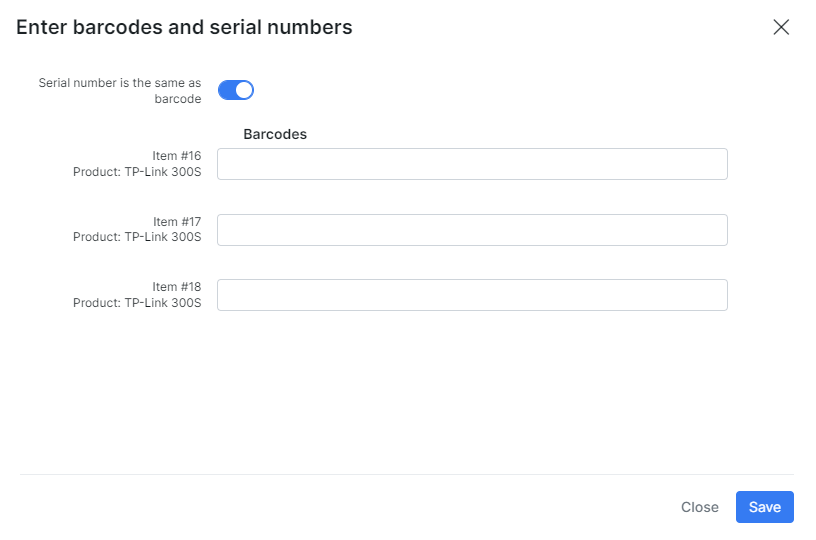Focus the barcode field for Item #18

click(472, 295)
